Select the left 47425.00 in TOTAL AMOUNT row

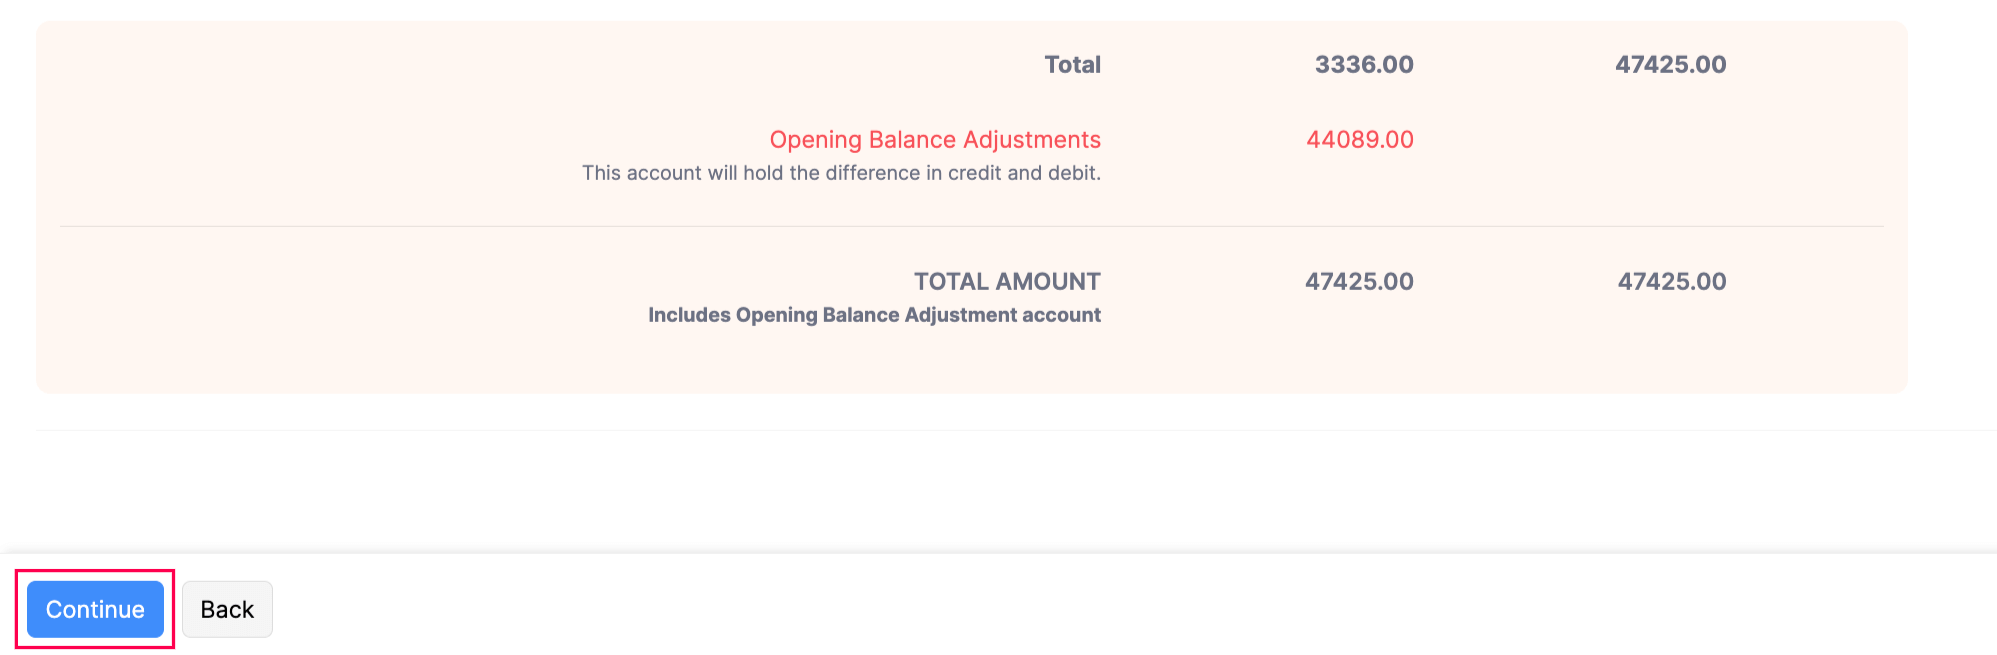[1358, 282]
